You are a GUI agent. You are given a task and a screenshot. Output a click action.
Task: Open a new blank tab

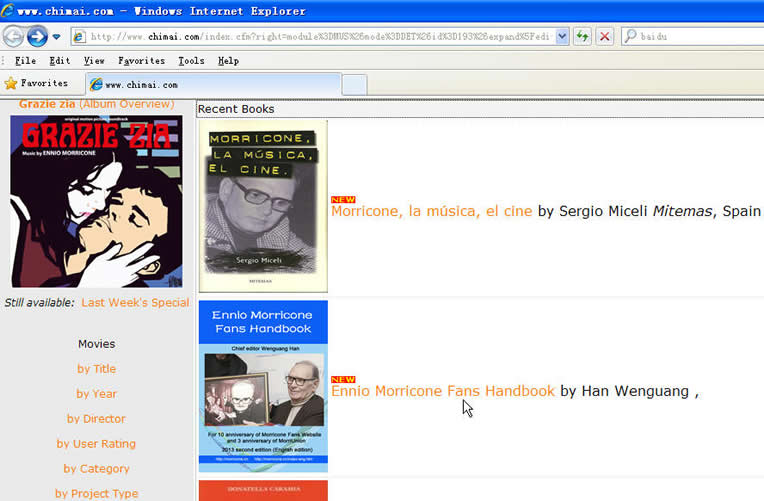354,85
